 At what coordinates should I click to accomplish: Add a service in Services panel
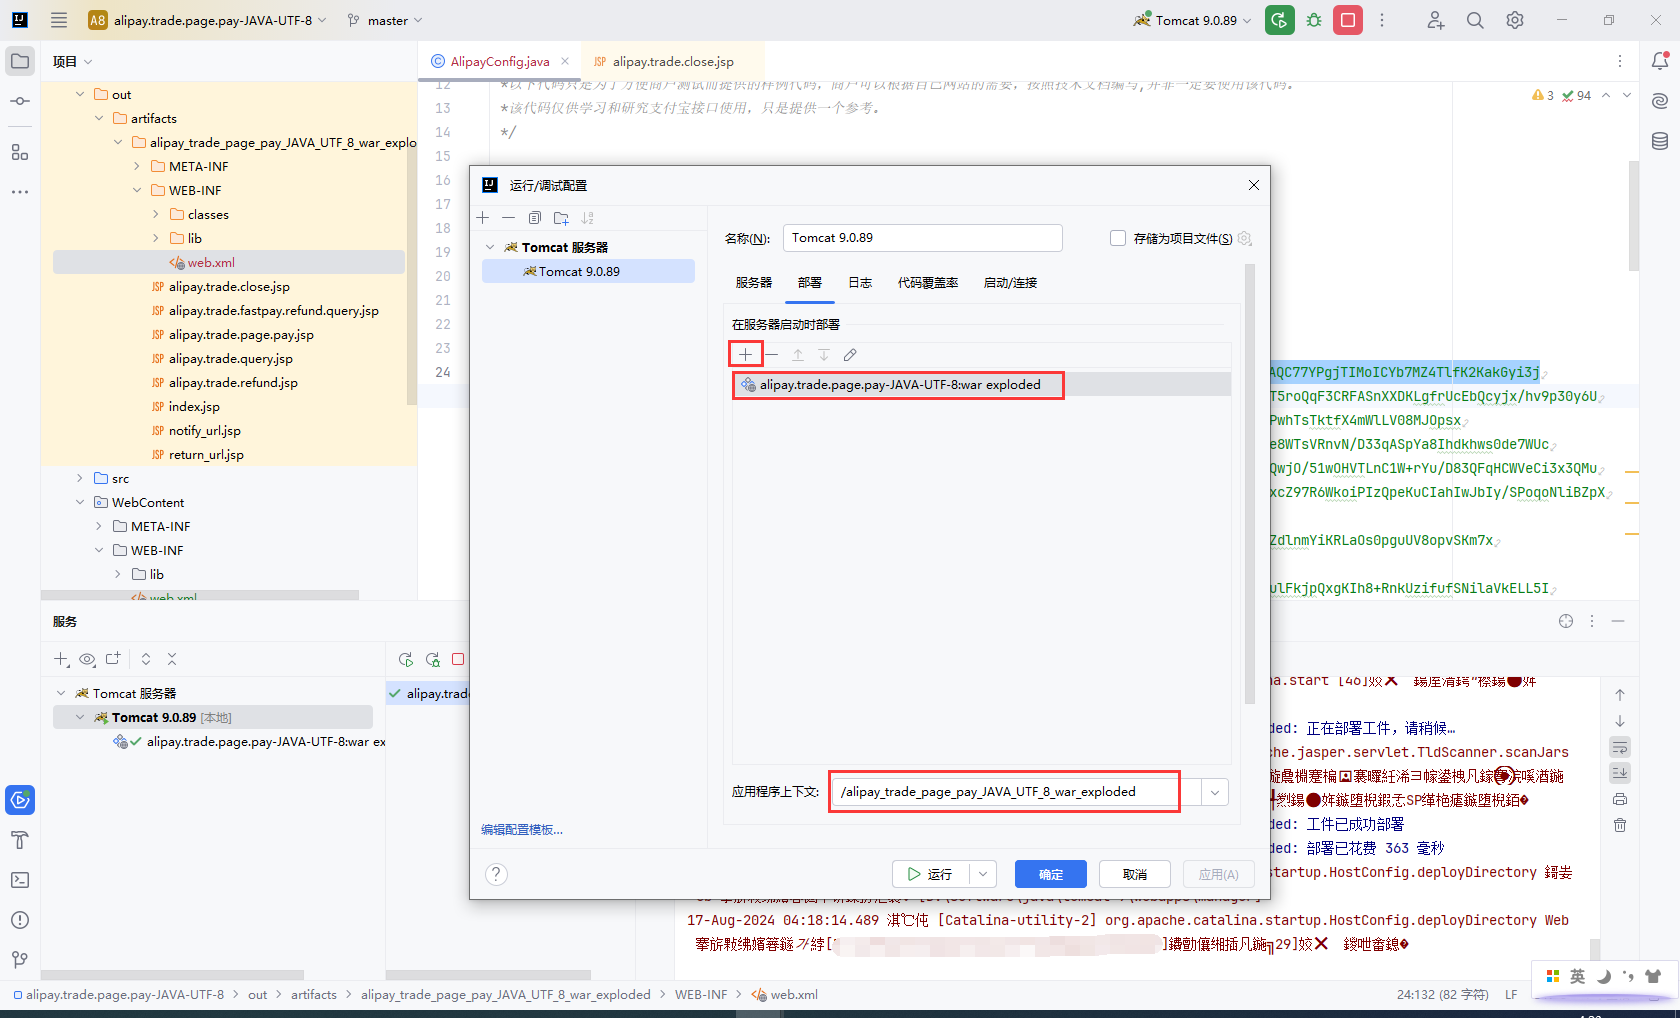(x=61, y=659)
